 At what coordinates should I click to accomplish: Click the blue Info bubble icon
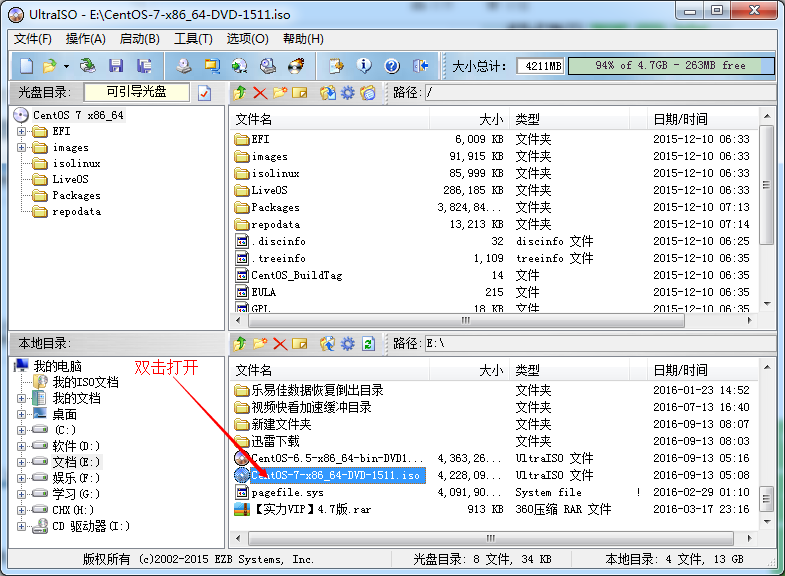click(364, 66)
